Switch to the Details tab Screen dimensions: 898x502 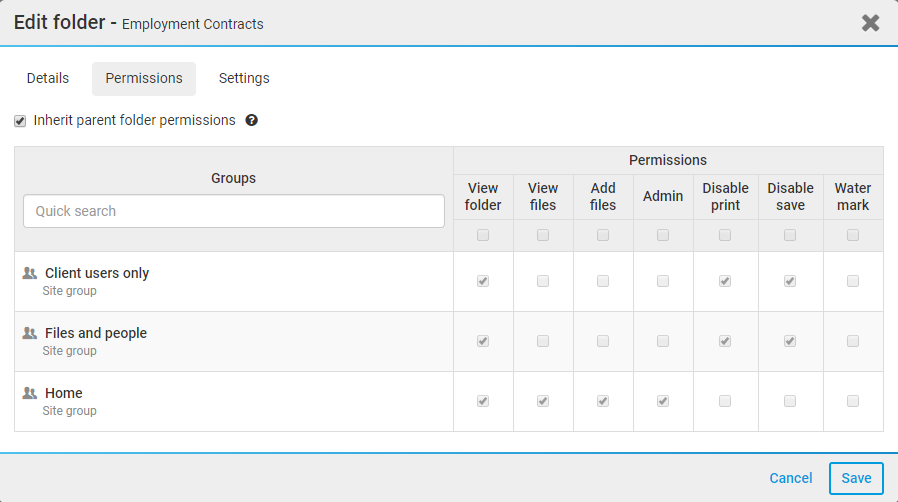48,78
